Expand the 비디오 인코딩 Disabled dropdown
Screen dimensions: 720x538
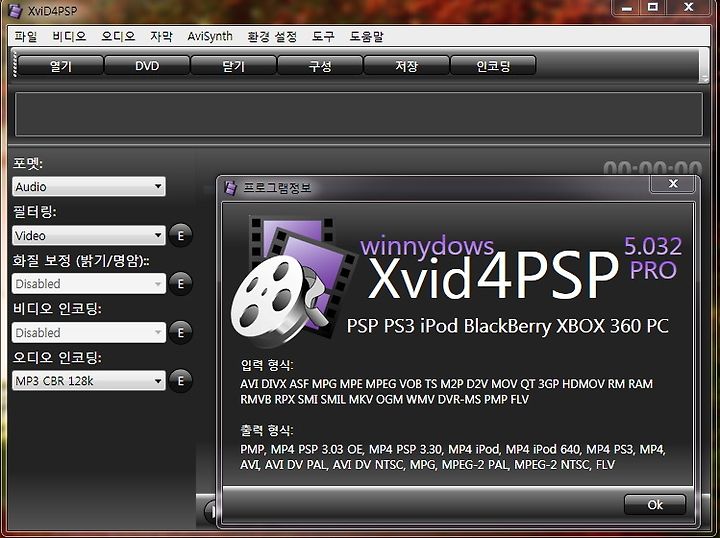pyautogui.click(x=89, y=332)
